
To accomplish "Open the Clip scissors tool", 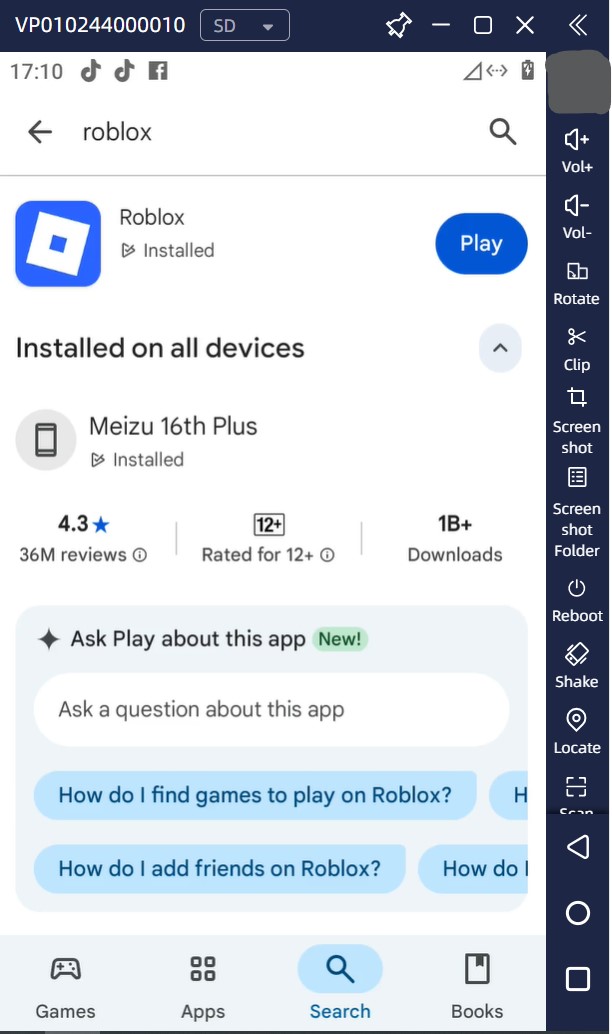I will tap(576, 337).
